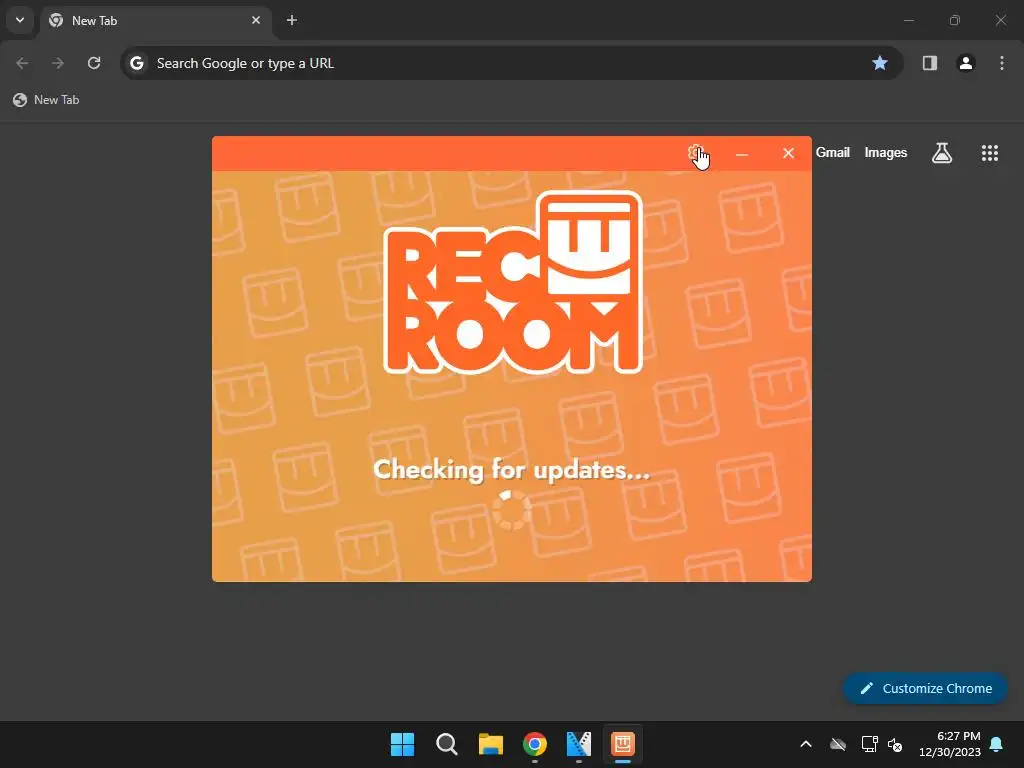This screenshot has height=768, width=1024.
Task: Click the Customize Chrome button
Action: [925, 688]
